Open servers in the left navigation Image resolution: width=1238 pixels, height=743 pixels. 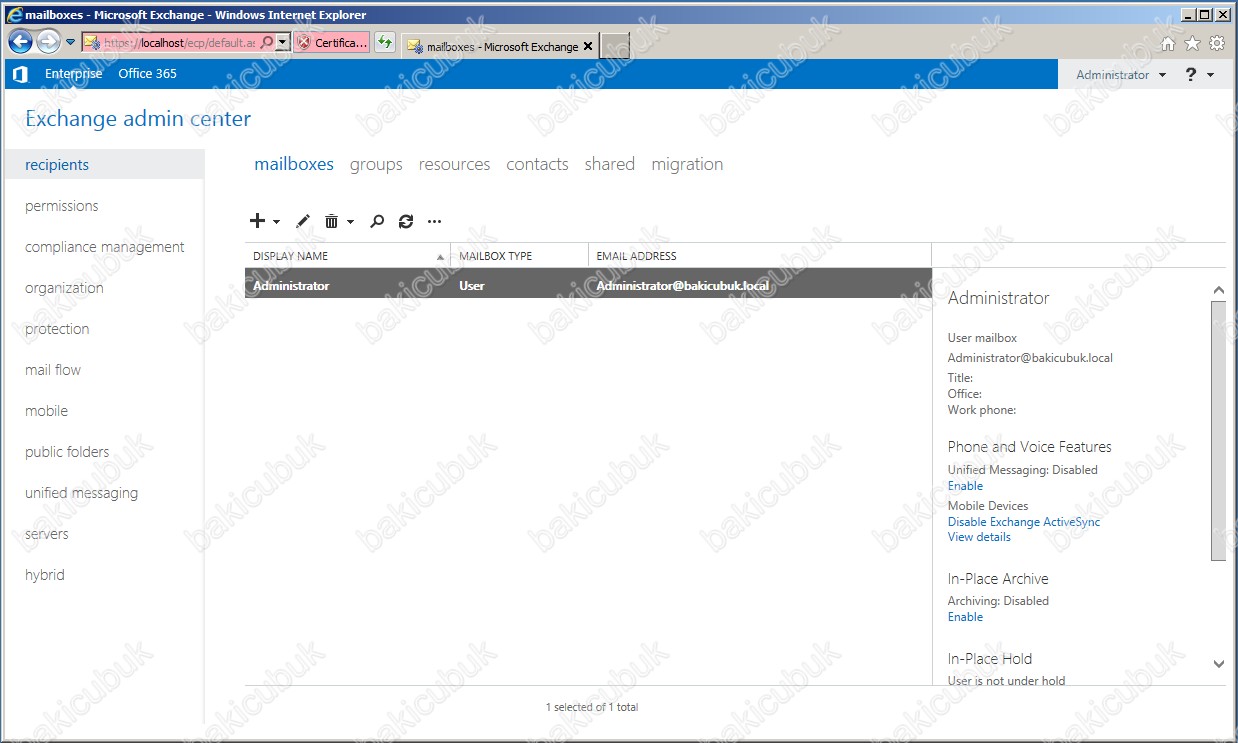tap(47, 534)
